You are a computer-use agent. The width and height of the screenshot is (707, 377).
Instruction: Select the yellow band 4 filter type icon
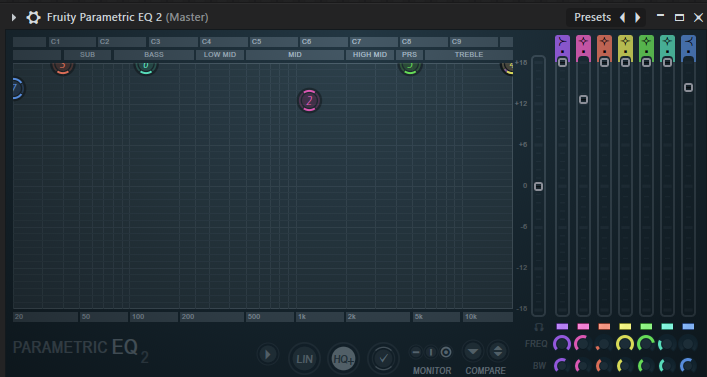coord(625,42)
